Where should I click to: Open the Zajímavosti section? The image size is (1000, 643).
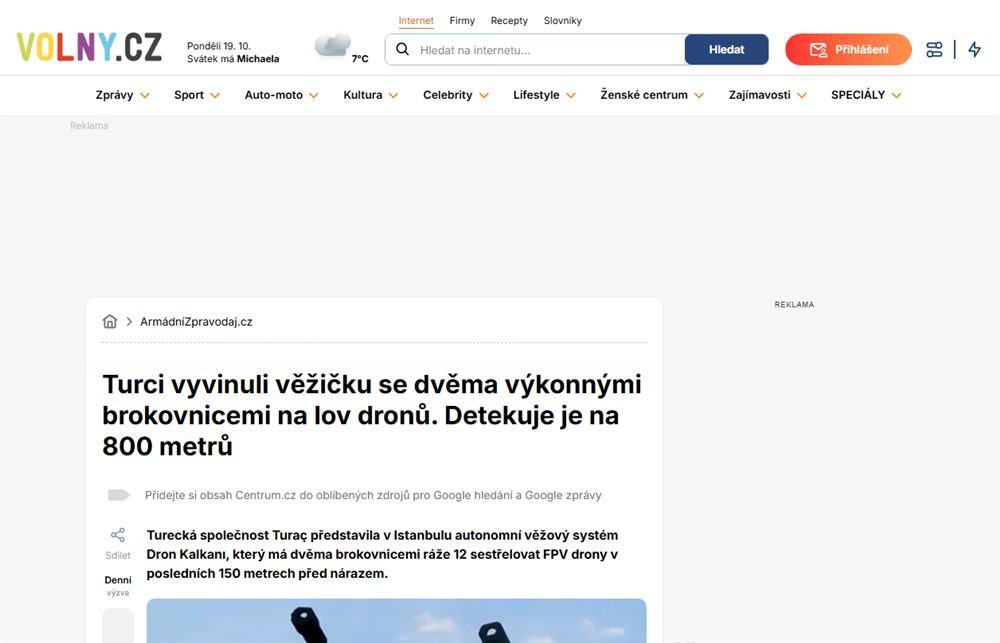tap(760, 95)
